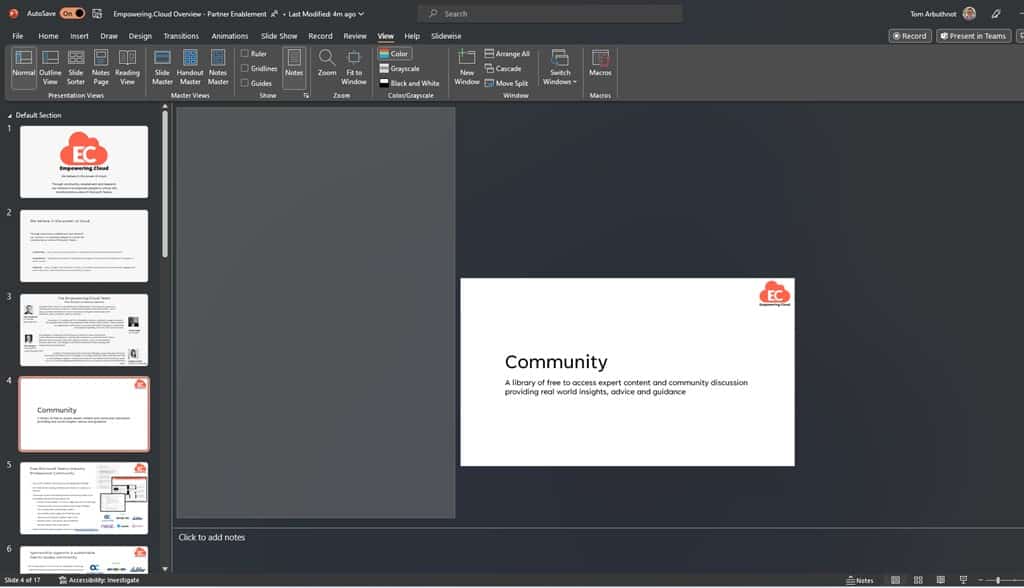Screen dimensions: 1024x588
Task: Open the File menu
Action: (18, 36)
